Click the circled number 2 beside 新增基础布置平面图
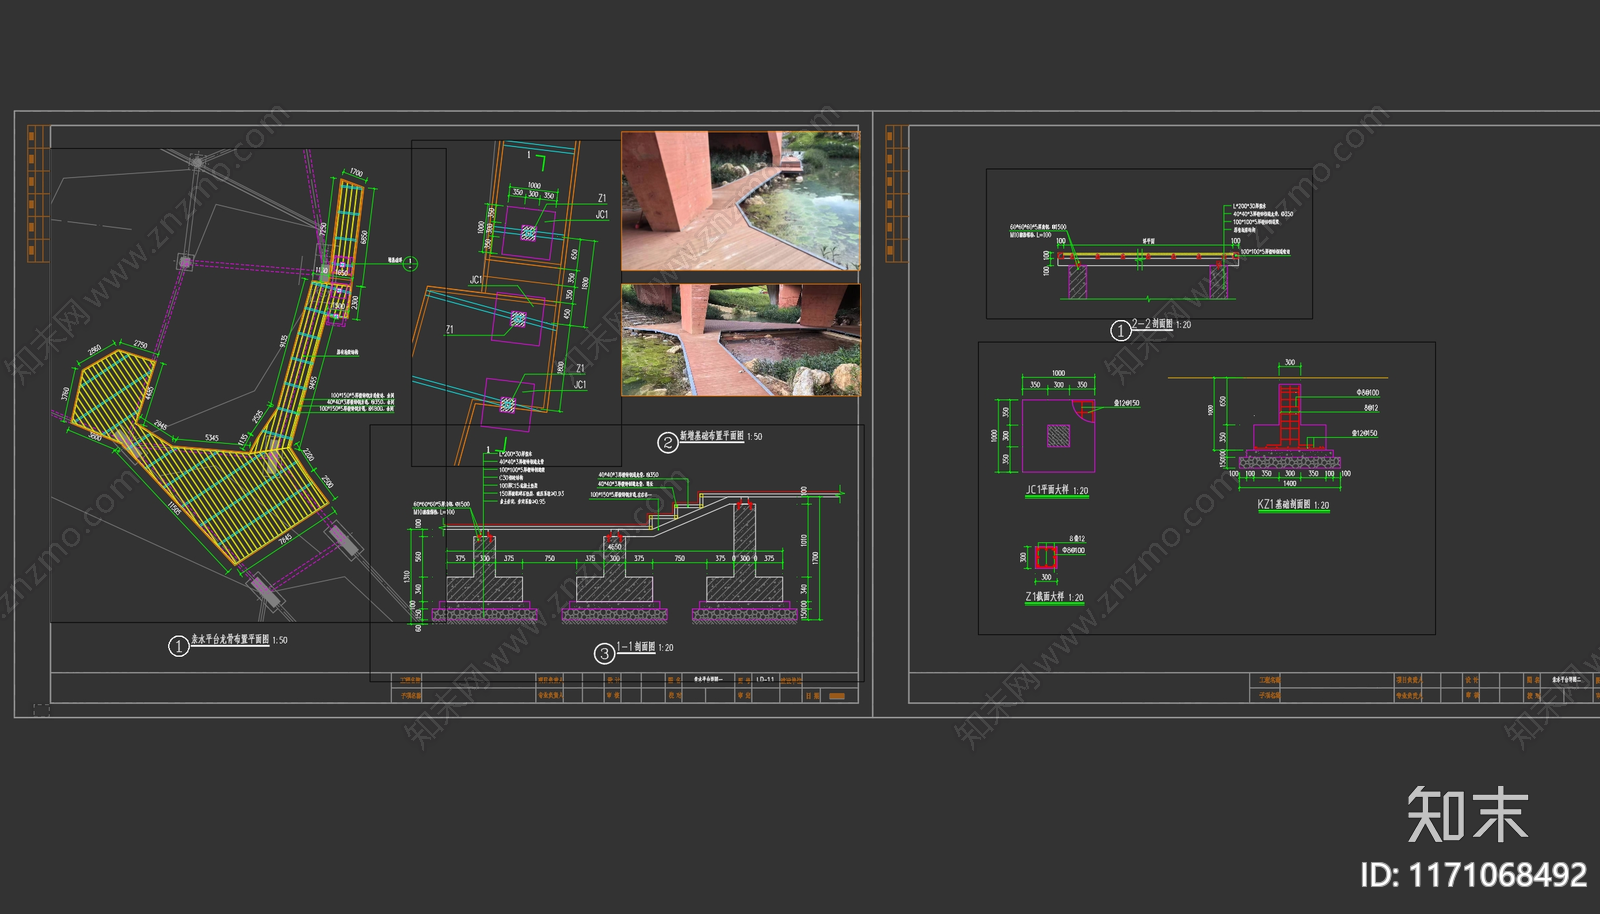 click(x=667, y=442)
